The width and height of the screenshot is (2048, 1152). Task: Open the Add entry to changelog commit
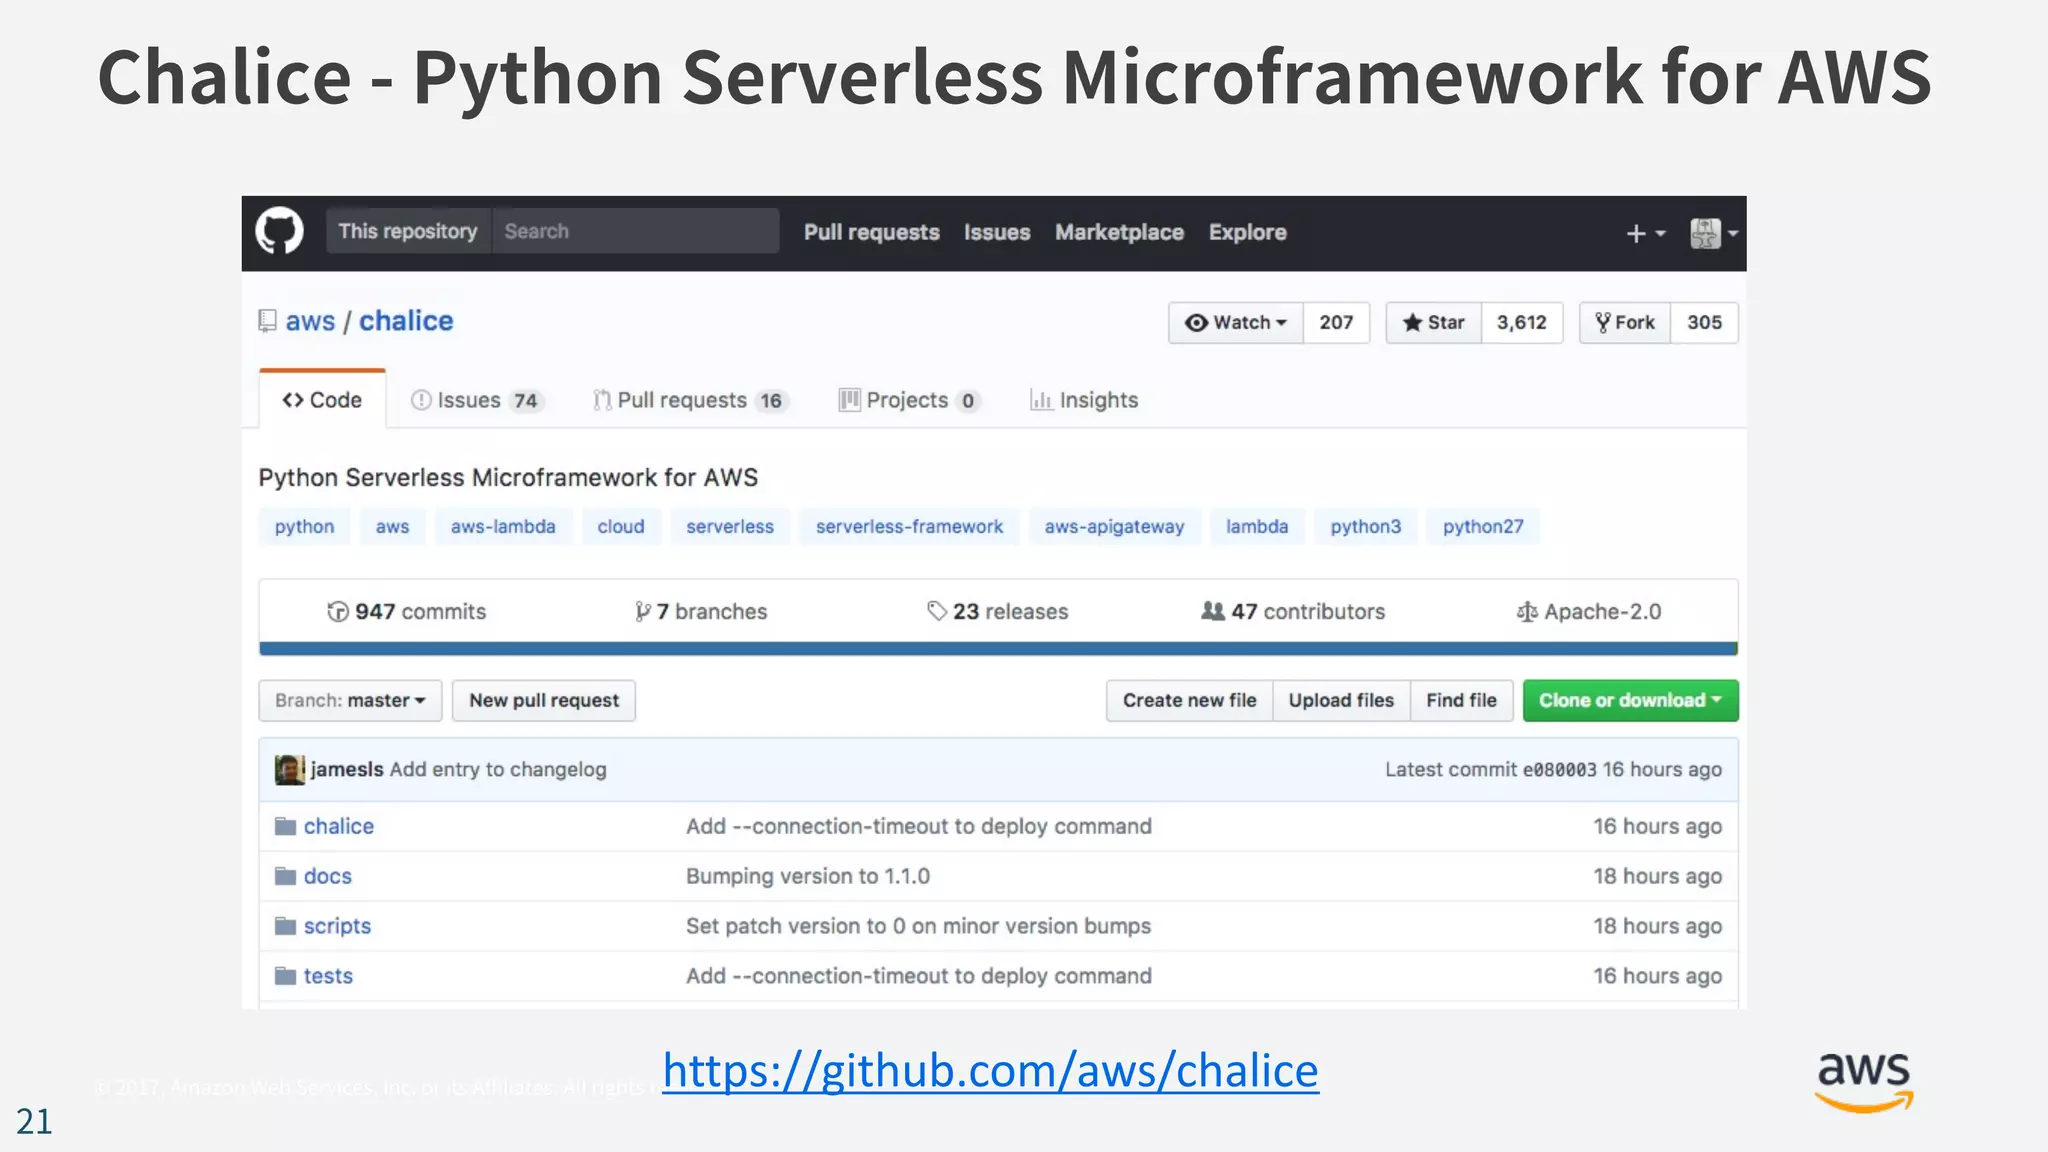498,769
